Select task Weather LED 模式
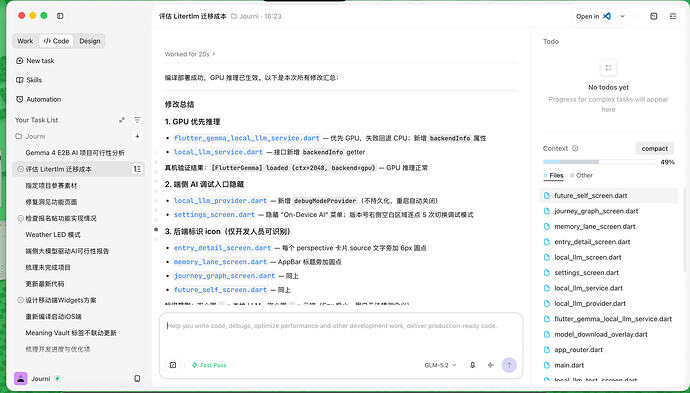The height and width of the screenshot is (393, 690). (x=53, y=235)
